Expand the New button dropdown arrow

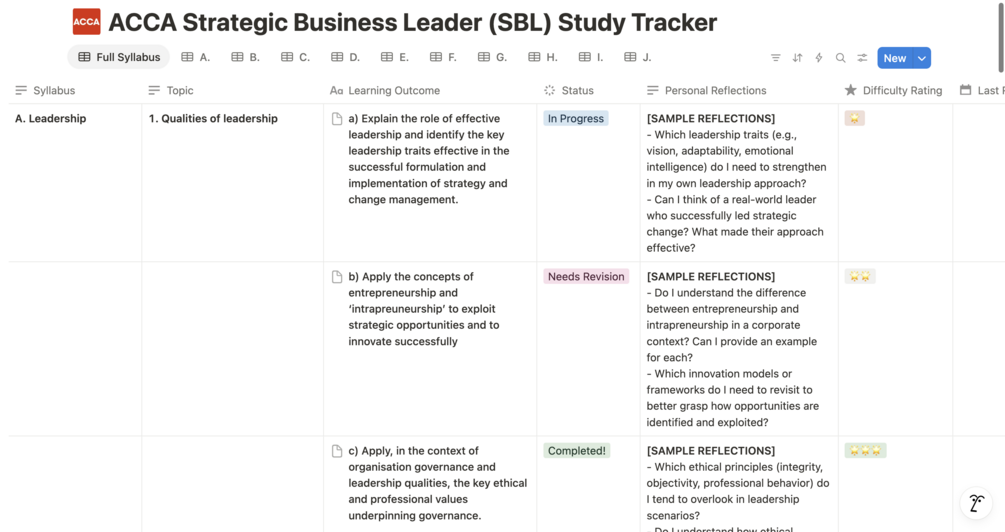click(x=922, y=58)
